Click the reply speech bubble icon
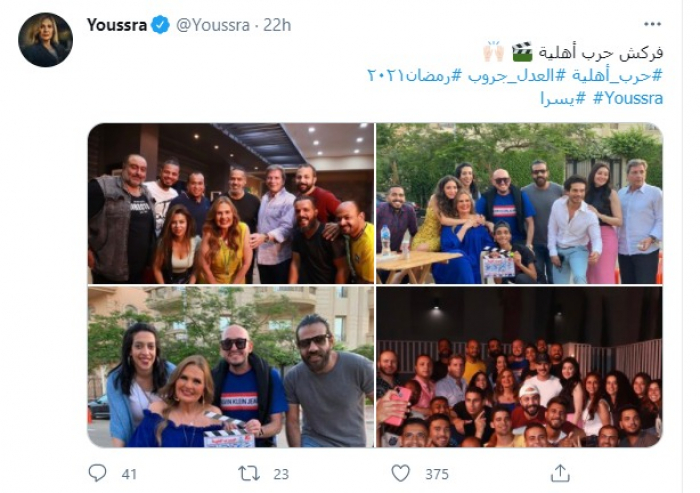 click(97, 473)
